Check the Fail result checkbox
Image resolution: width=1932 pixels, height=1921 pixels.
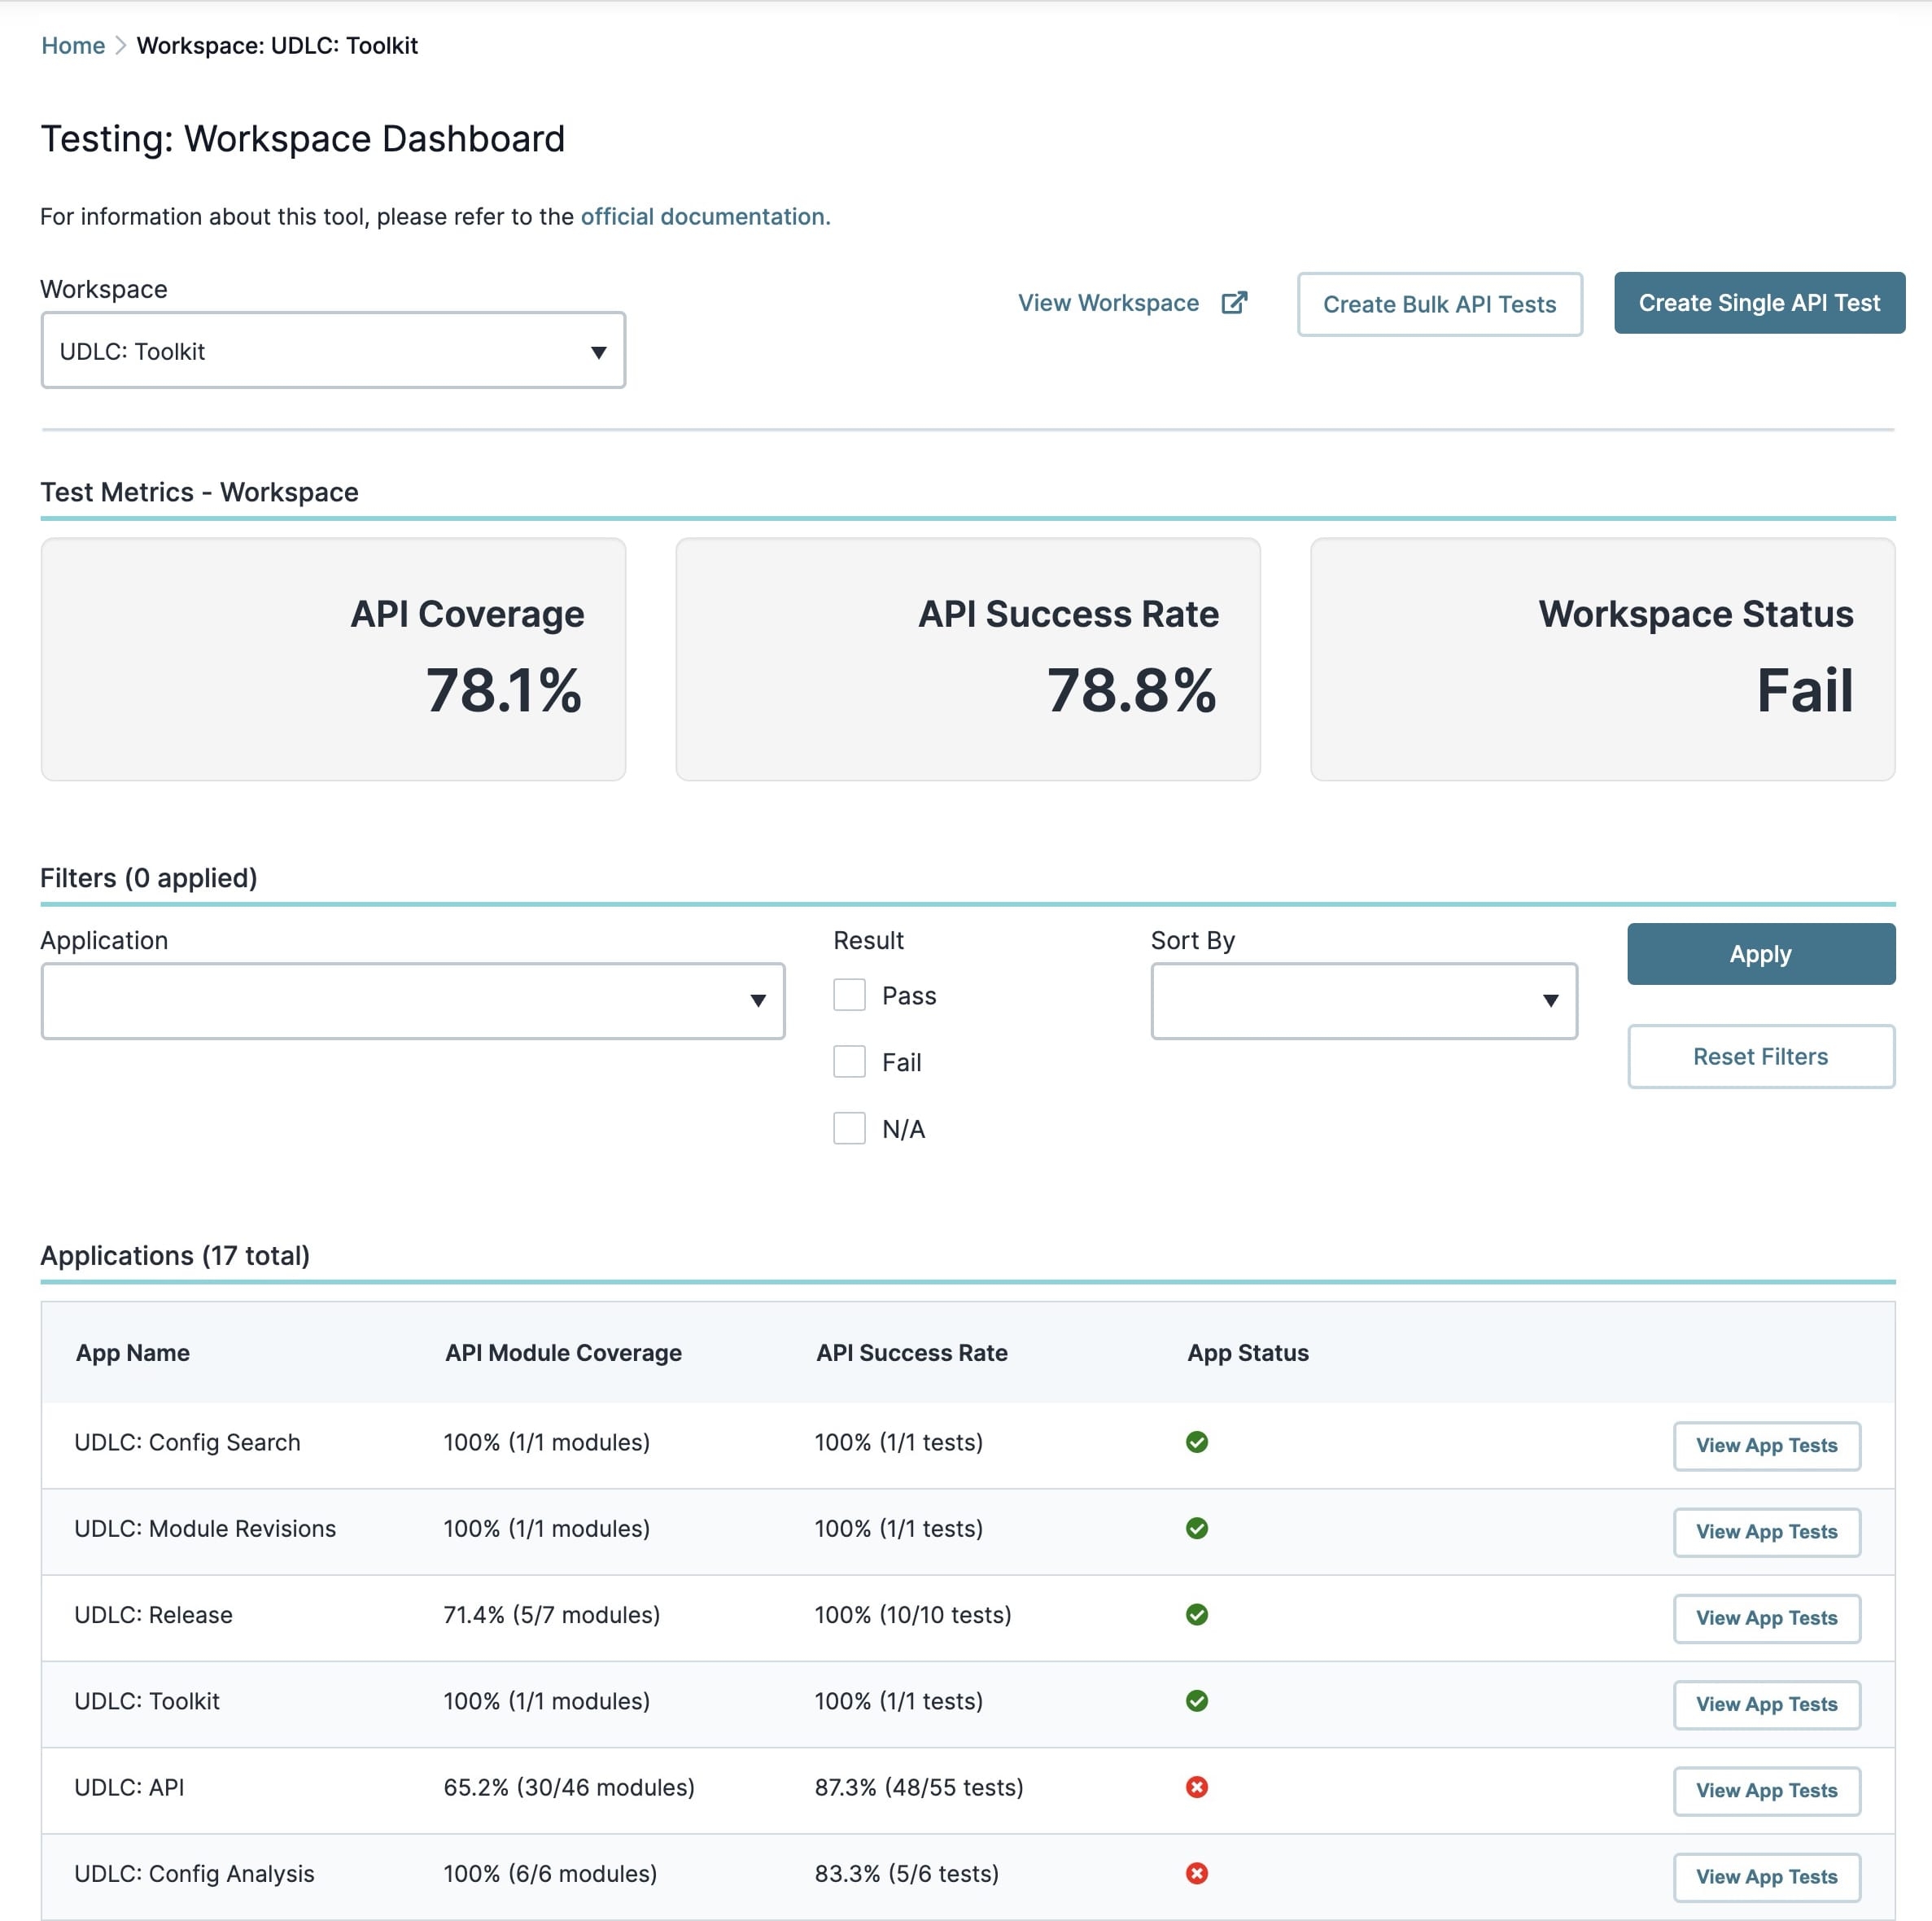pos(849,1061)
